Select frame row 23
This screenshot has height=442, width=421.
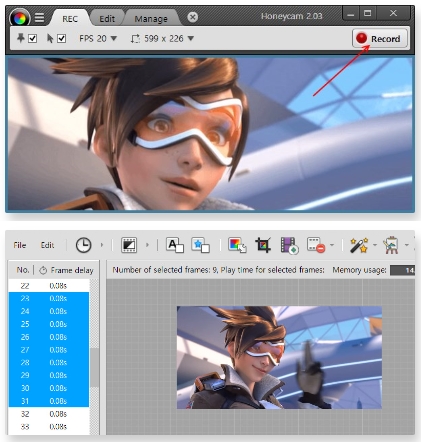pos(49,299)
